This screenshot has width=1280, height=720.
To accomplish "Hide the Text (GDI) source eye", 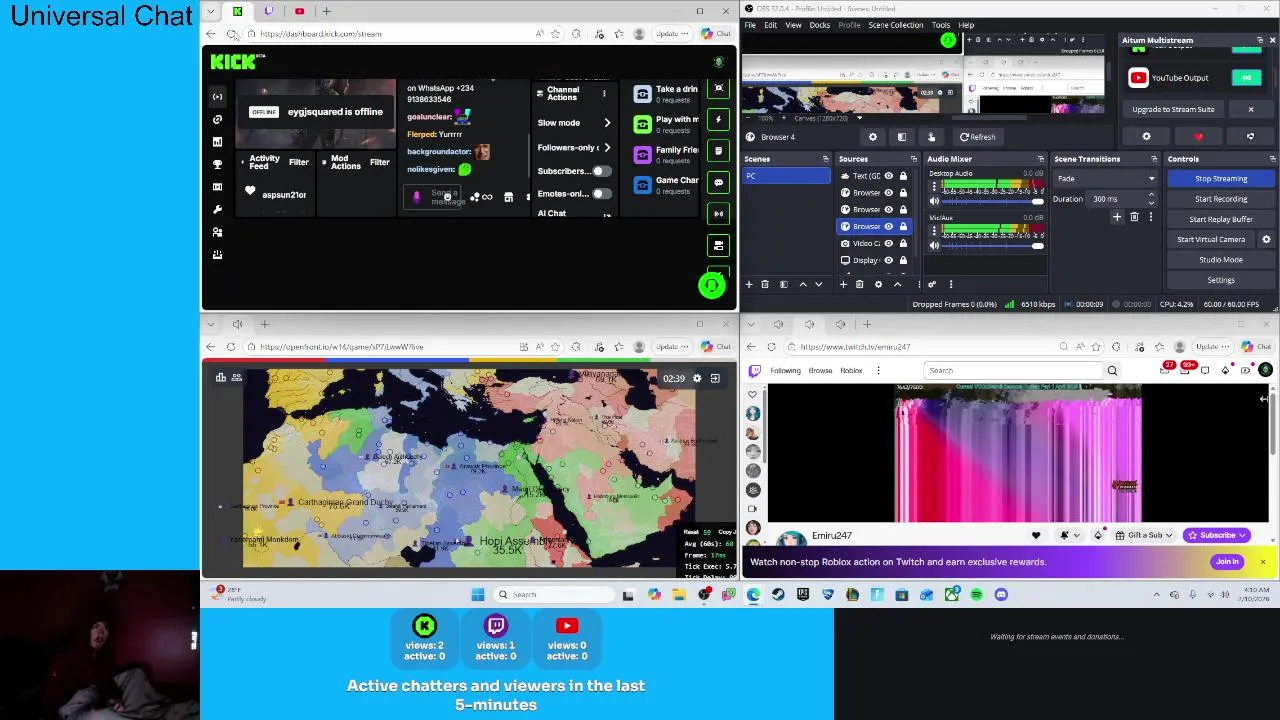I will coord(888,176).
